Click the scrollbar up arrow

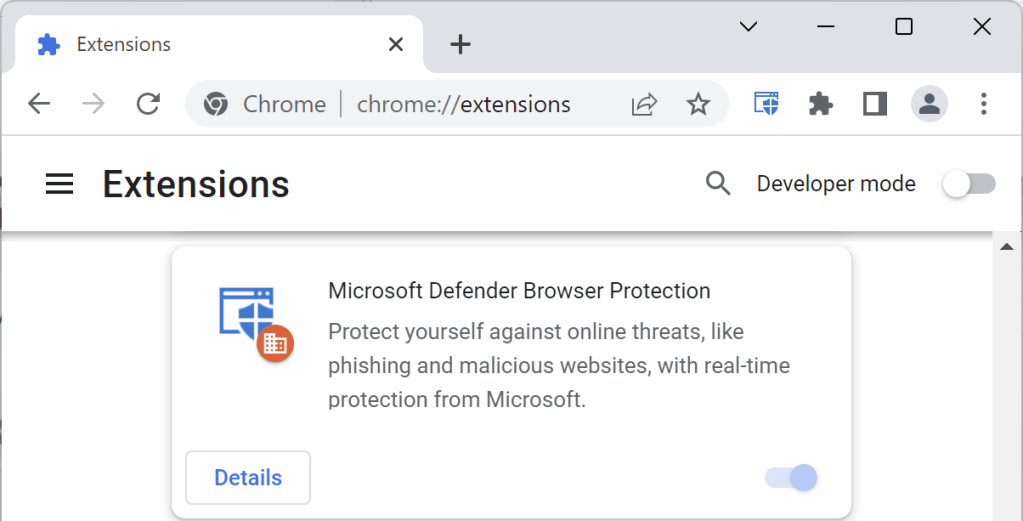pos(1007,247)
